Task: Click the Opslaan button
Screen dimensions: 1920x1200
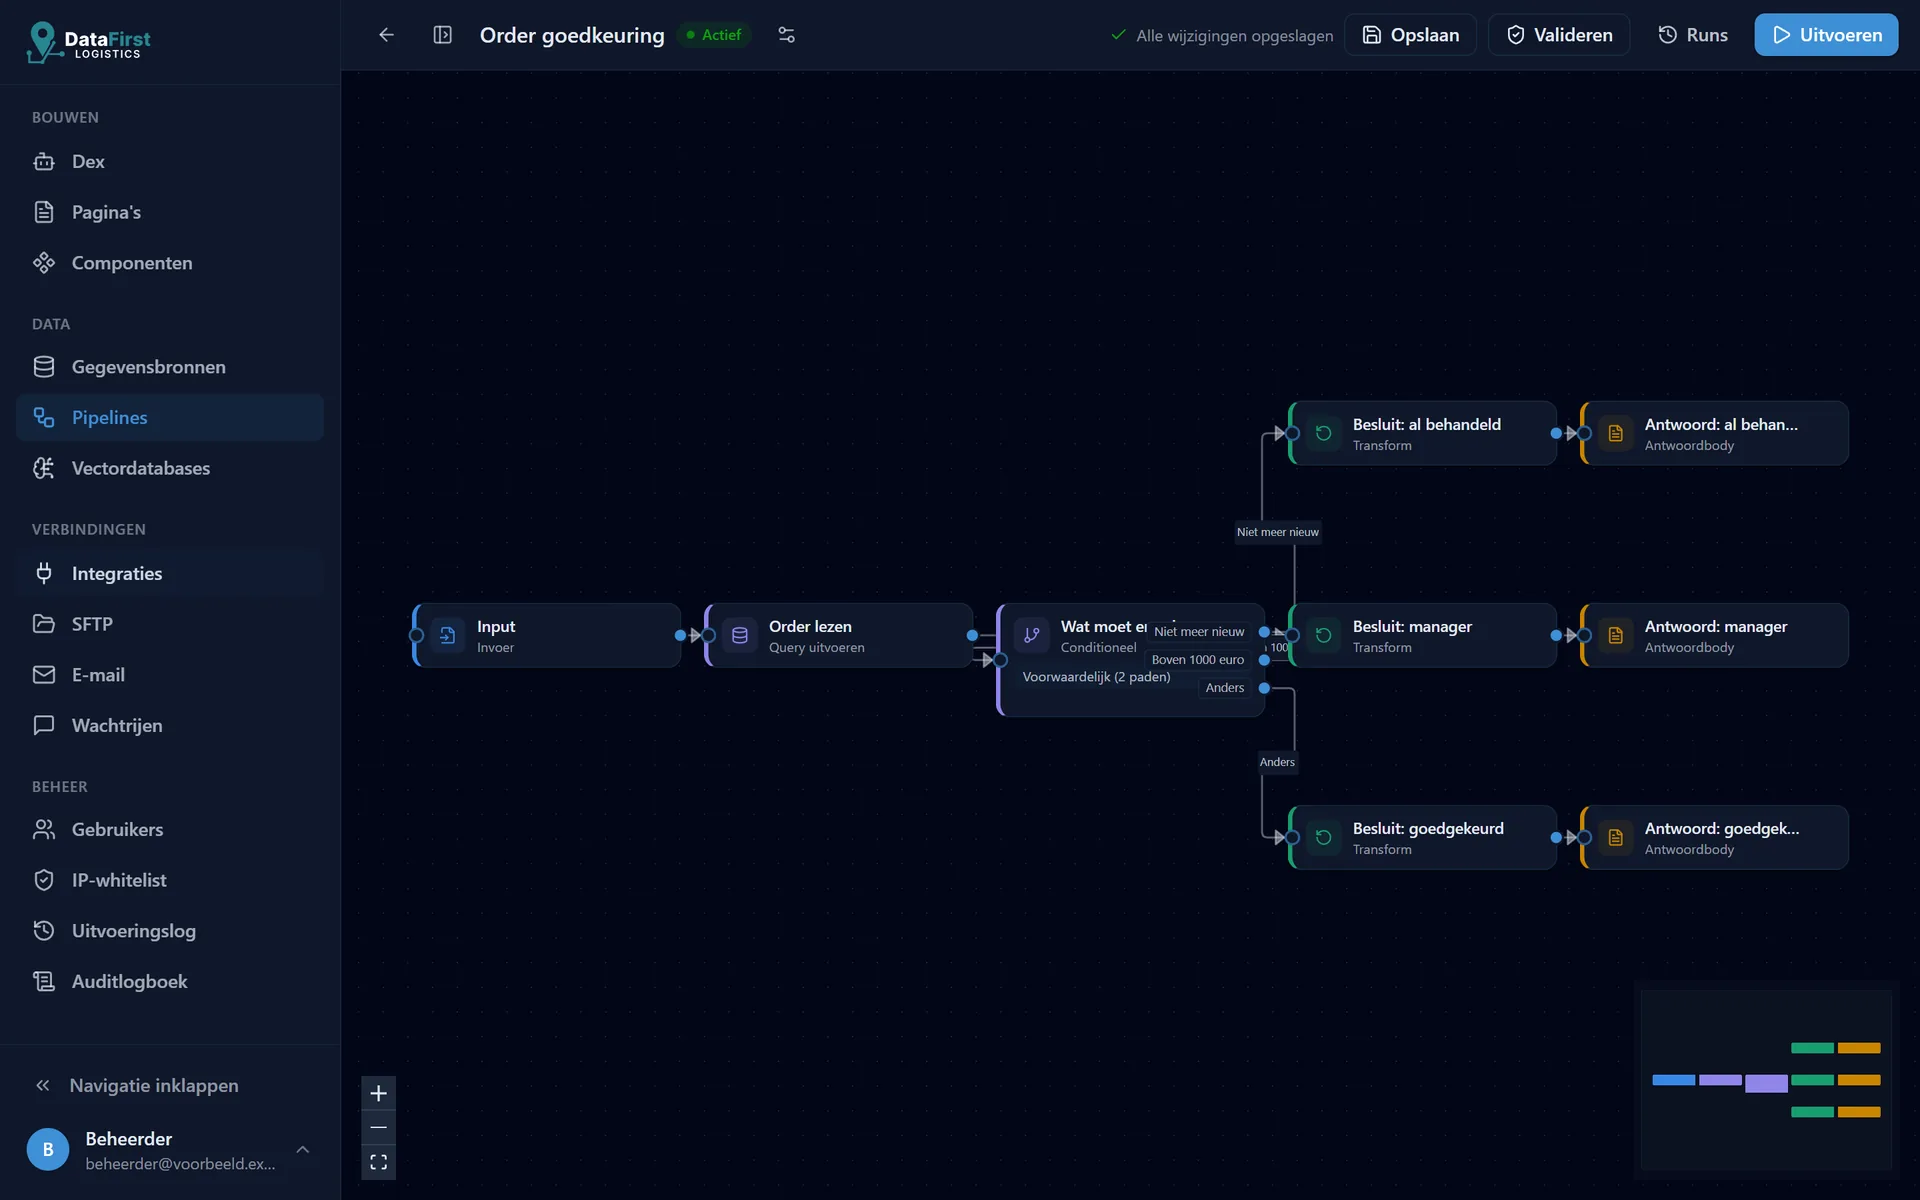Action: [x=1410, y=35]
